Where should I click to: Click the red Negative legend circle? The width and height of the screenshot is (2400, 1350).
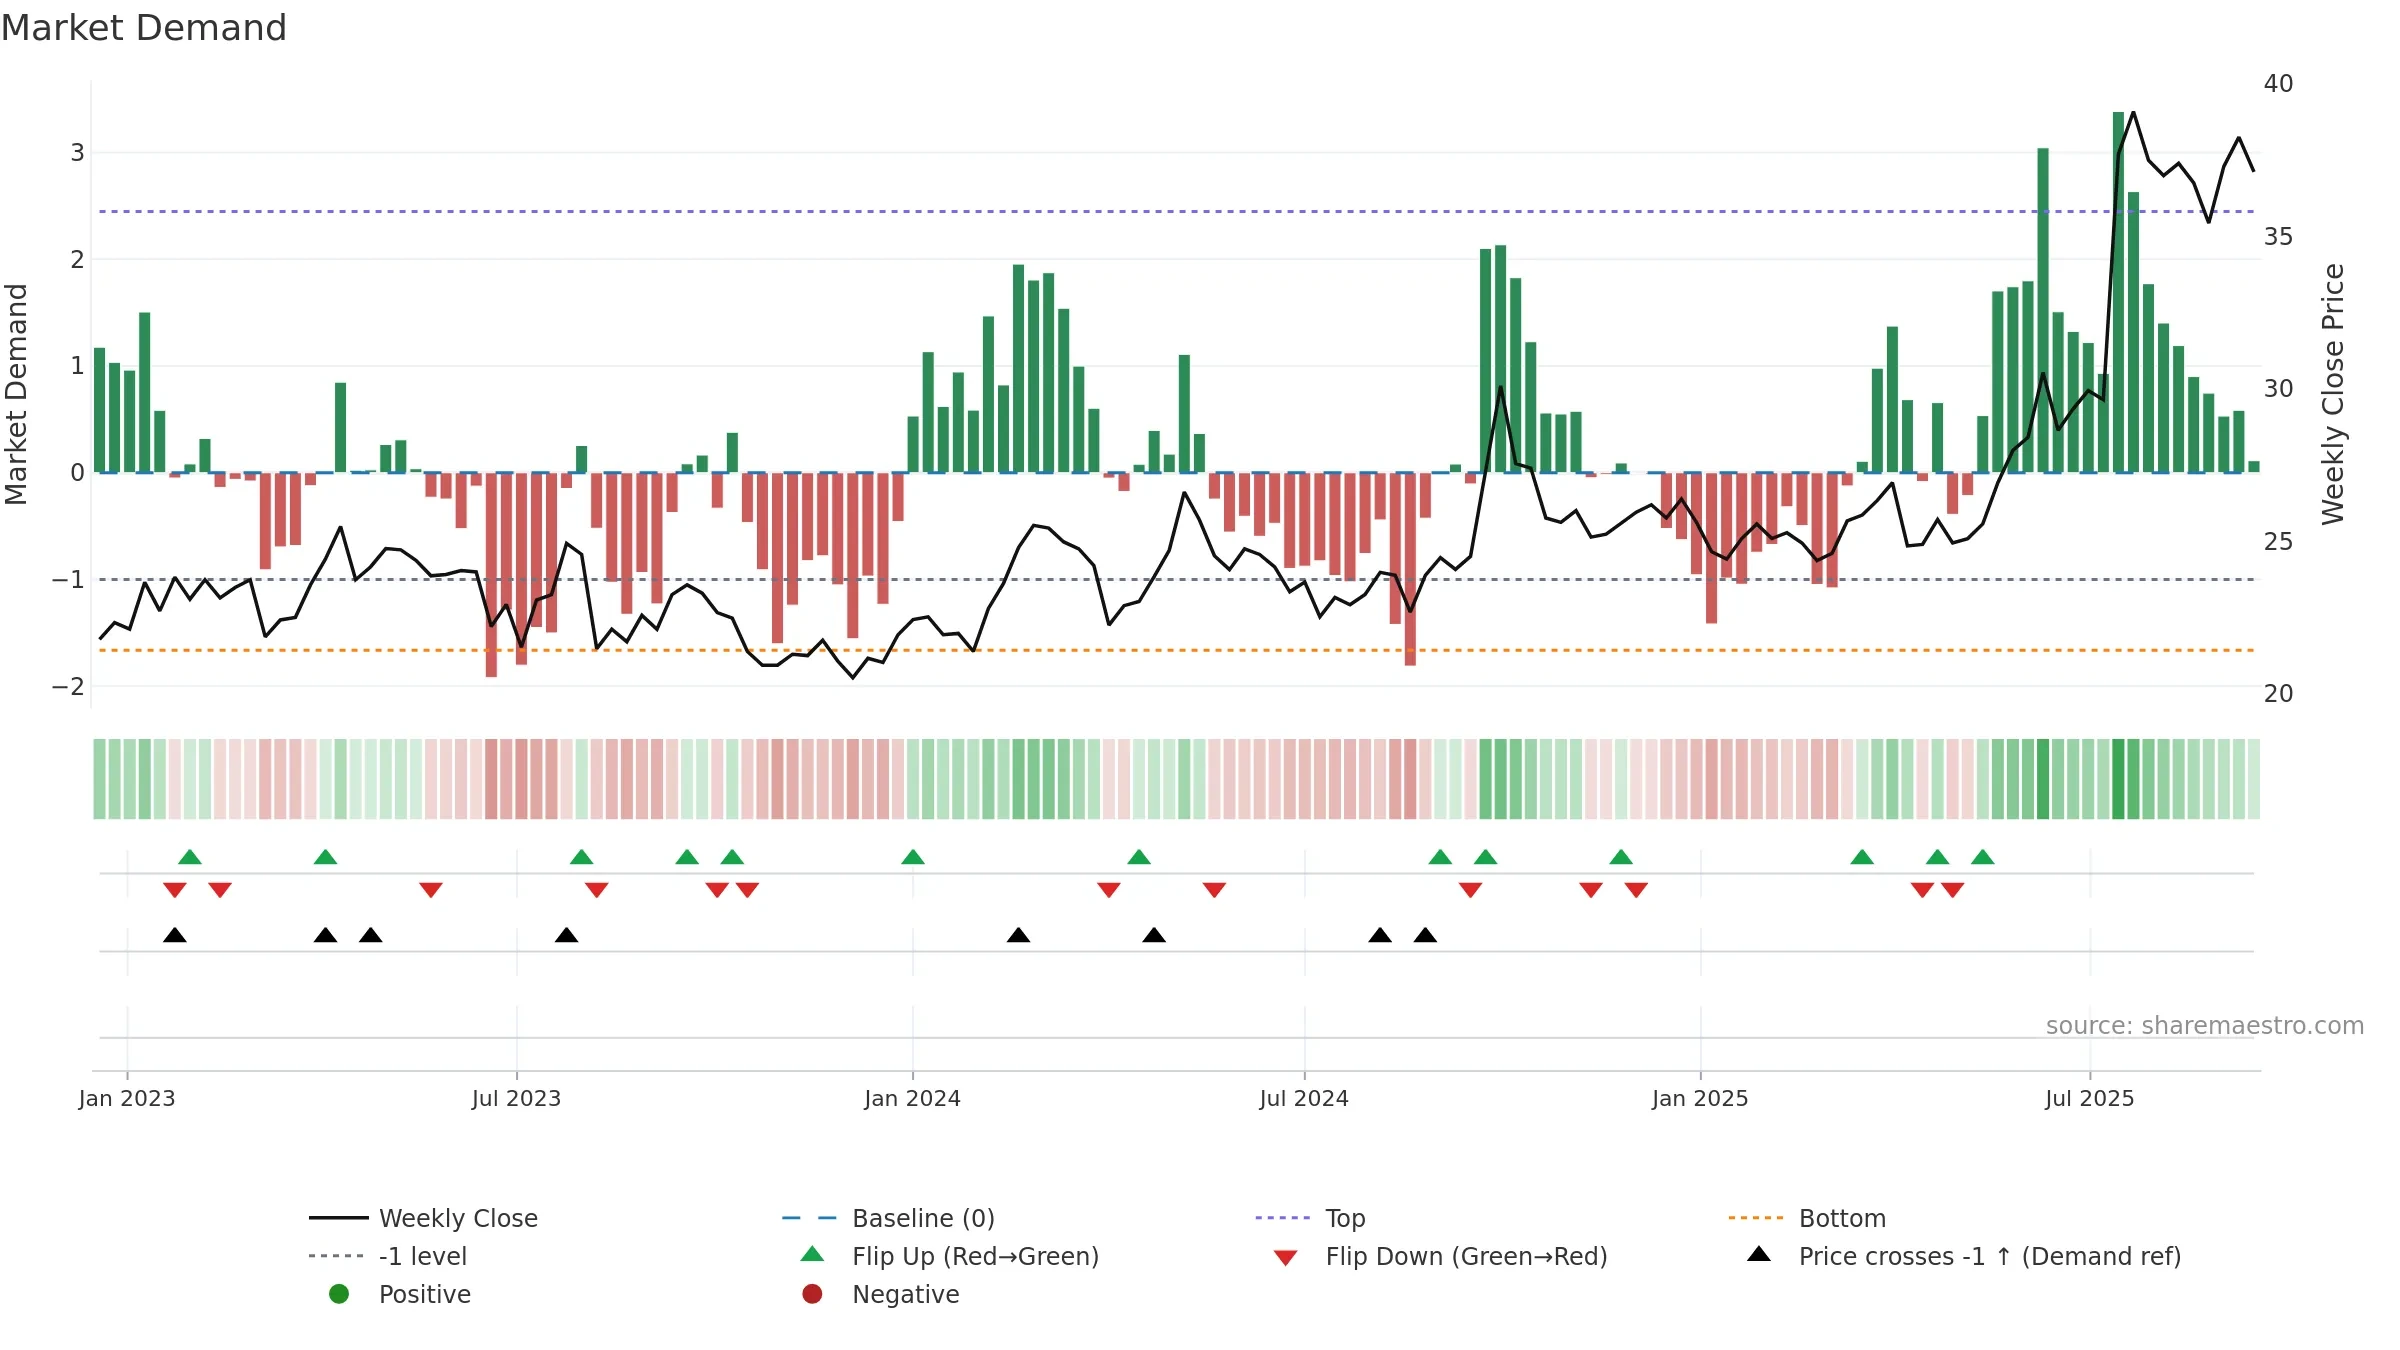[x=812, y=1294]
